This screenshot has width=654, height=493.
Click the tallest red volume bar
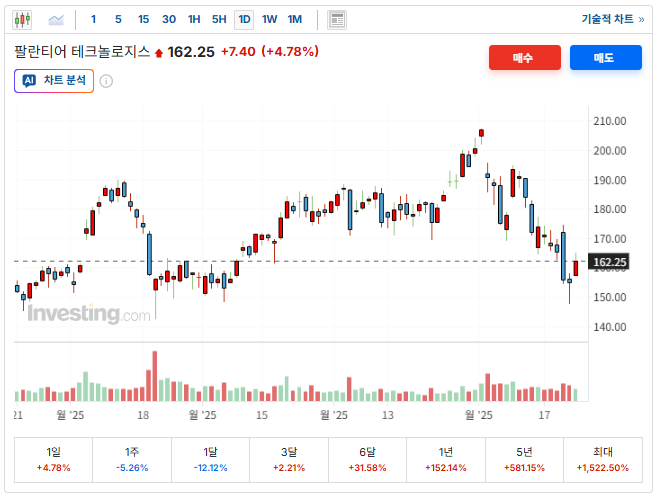(155, 376)
